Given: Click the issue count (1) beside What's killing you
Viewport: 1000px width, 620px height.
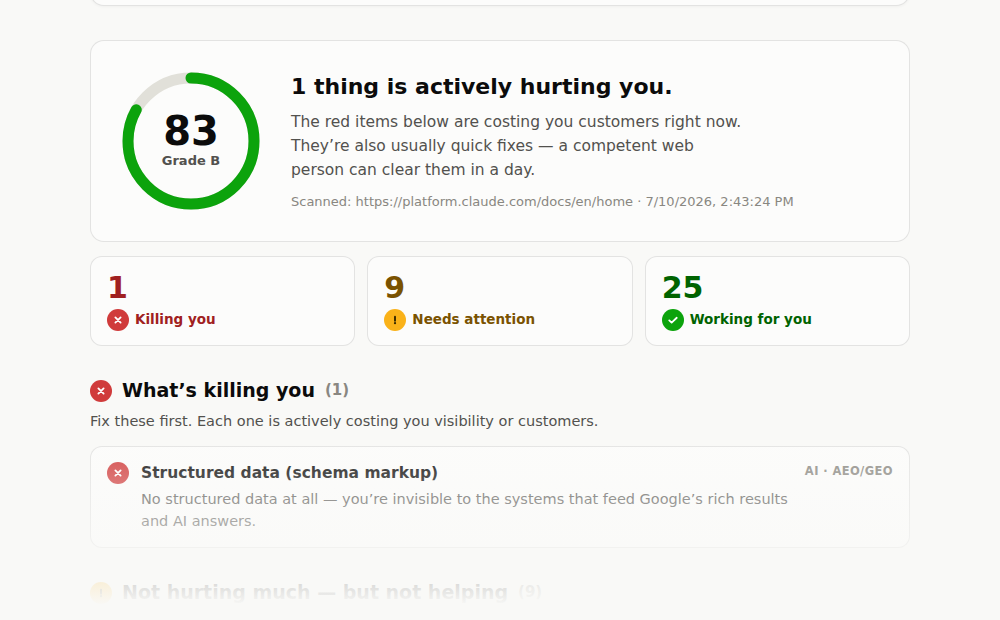Looking at the screenshot, I should click(337, 390).
